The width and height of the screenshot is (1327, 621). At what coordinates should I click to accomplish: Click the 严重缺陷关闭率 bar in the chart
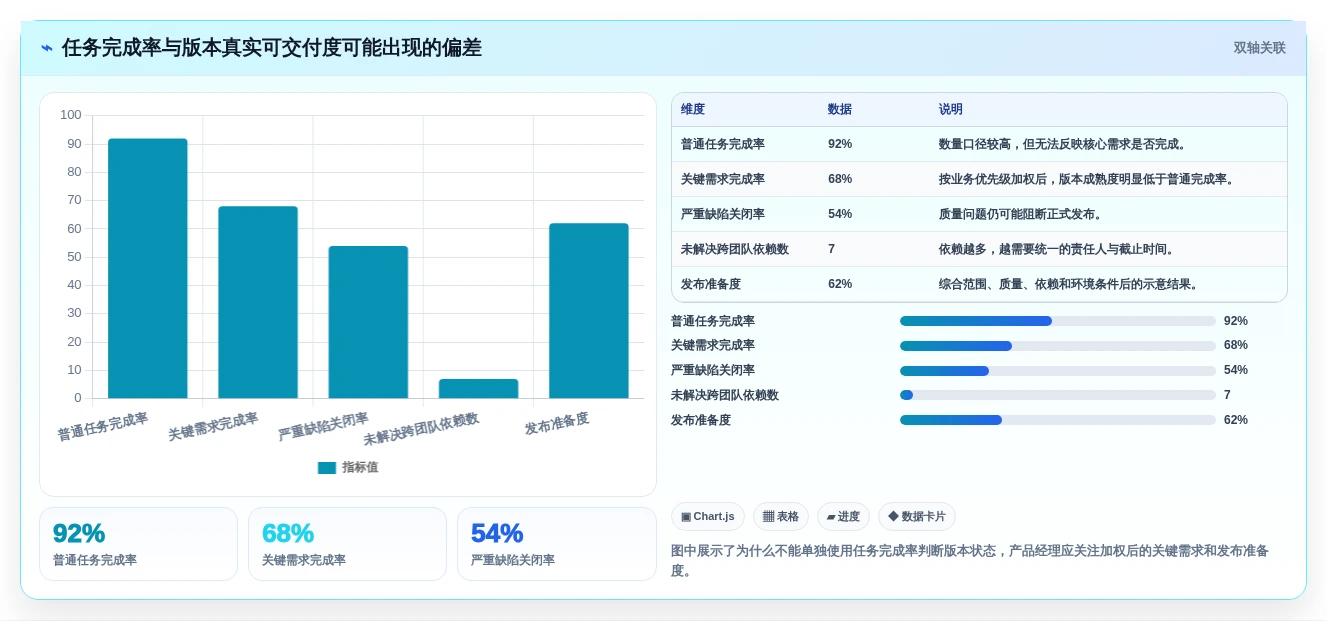click(368, 322)
